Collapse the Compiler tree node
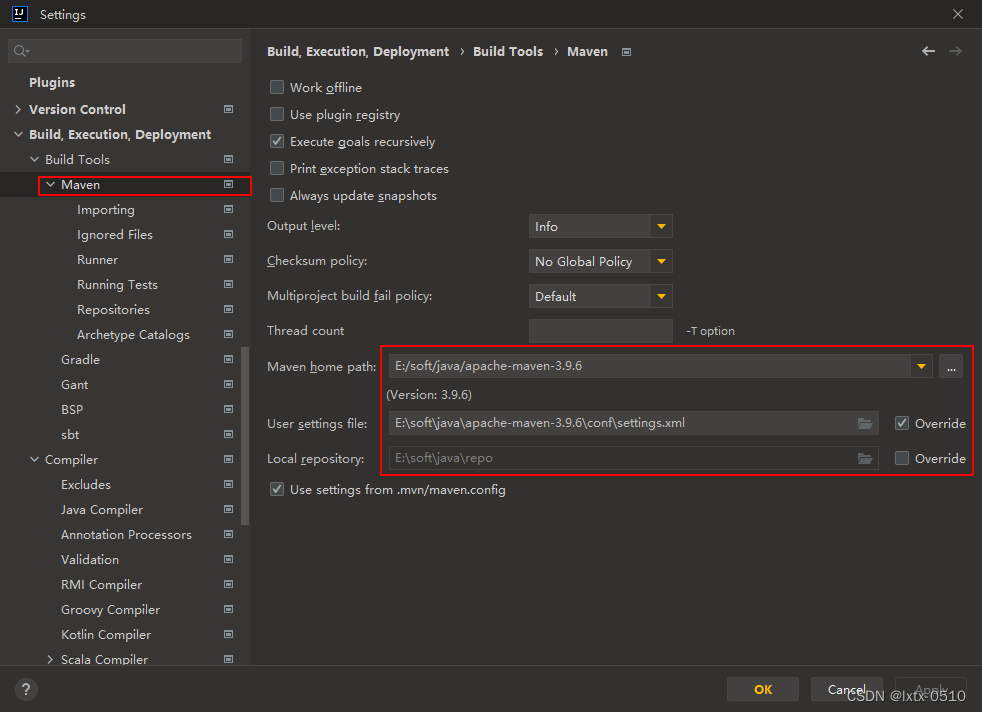982x712 pixels. (x=34, y=460)
